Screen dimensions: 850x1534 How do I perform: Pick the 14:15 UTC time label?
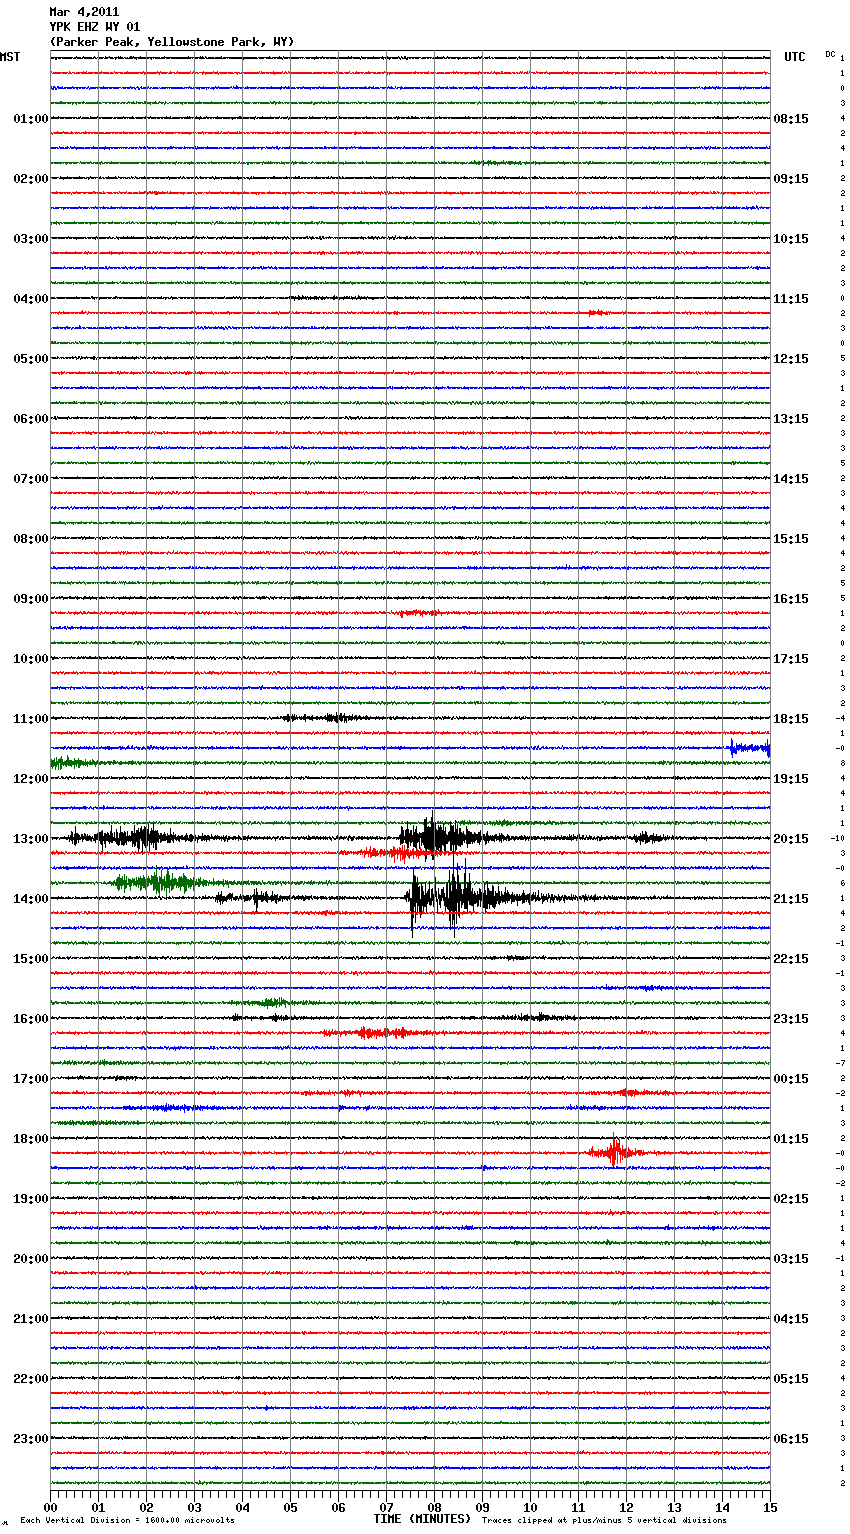(791, 479)
